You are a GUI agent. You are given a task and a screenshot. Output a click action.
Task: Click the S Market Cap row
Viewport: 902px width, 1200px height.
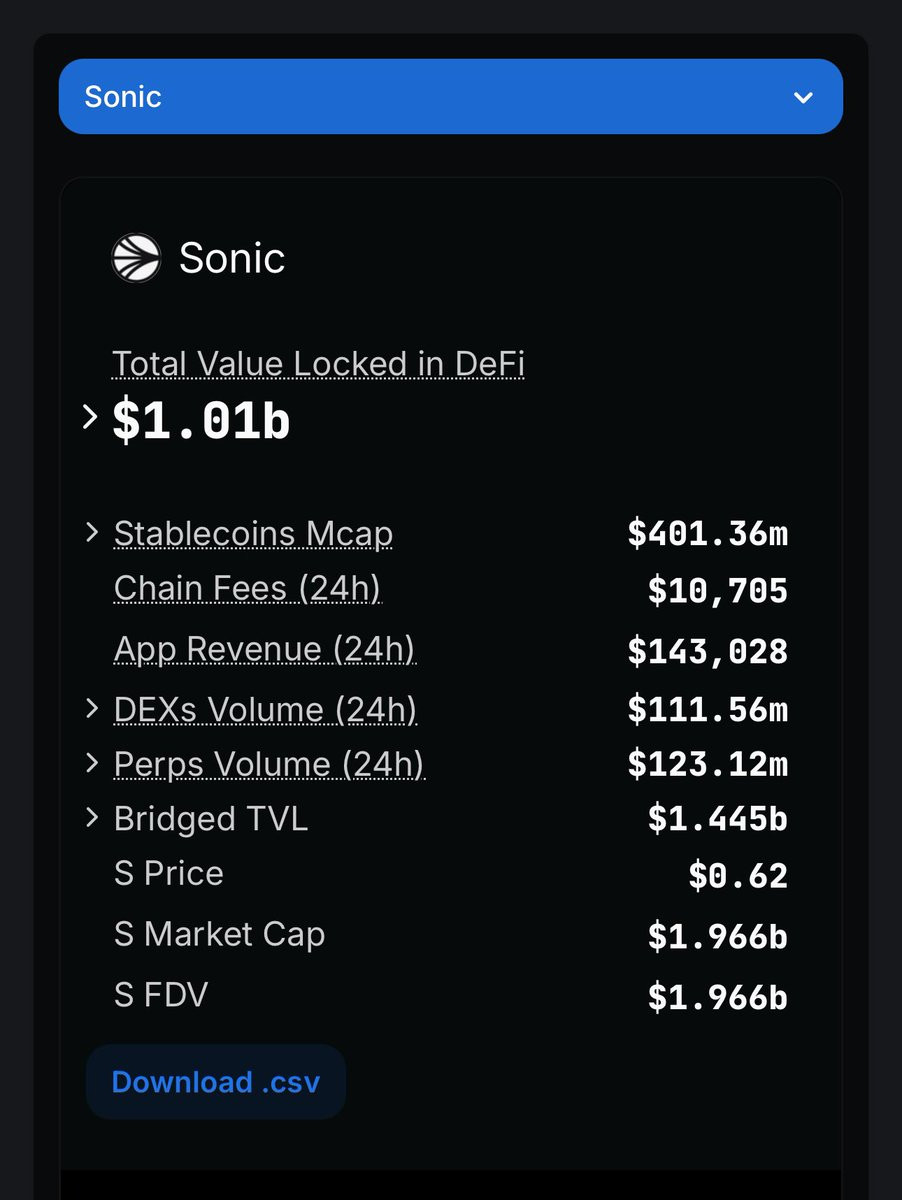click(x=451, y=935)
